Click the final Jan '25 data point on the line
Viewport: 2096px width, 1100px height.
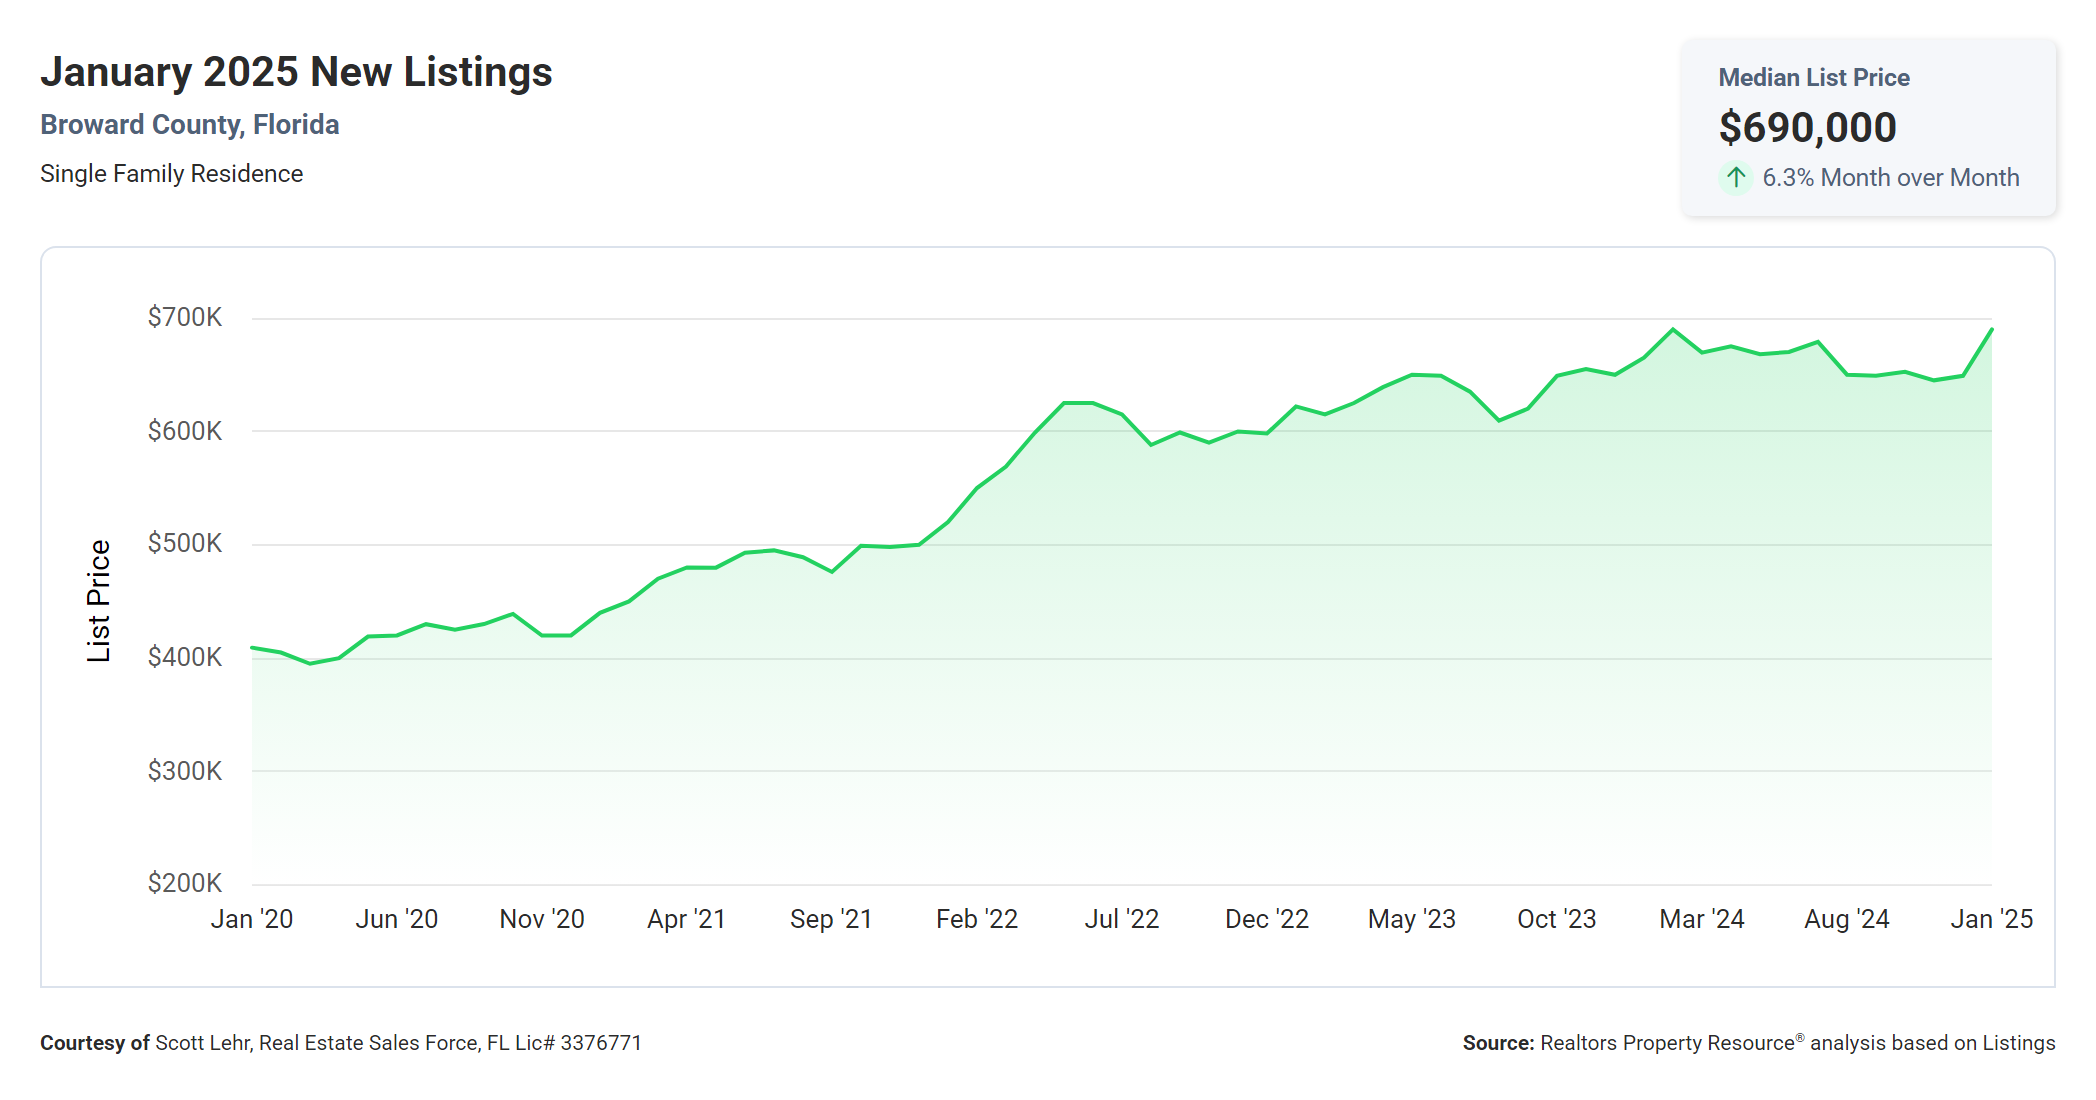pyautogui.click(x=1991, y=330)
